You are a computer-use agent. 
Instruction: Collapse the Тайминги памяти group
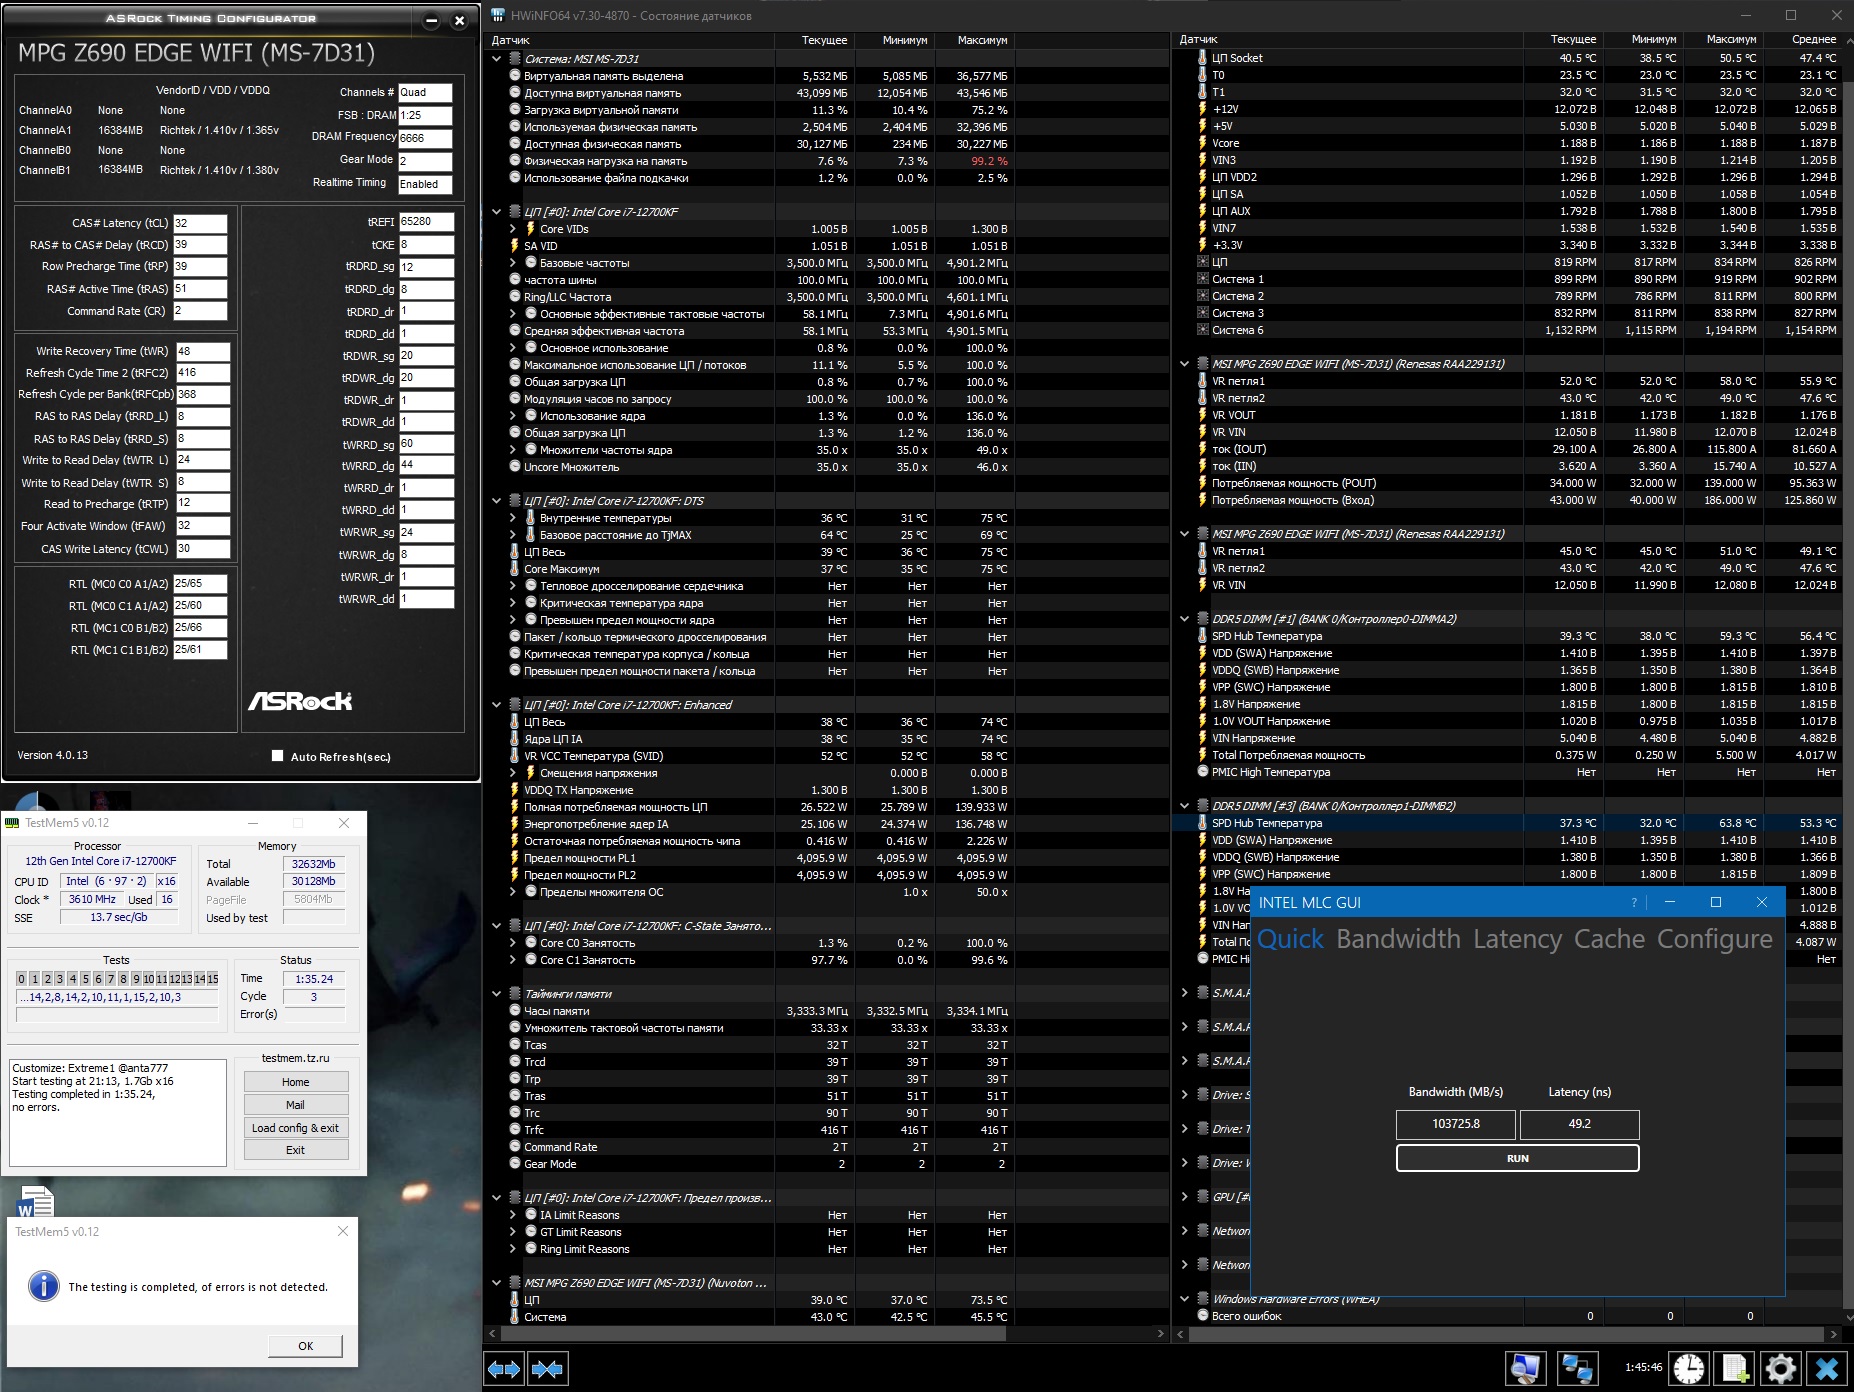pos(496,994)
